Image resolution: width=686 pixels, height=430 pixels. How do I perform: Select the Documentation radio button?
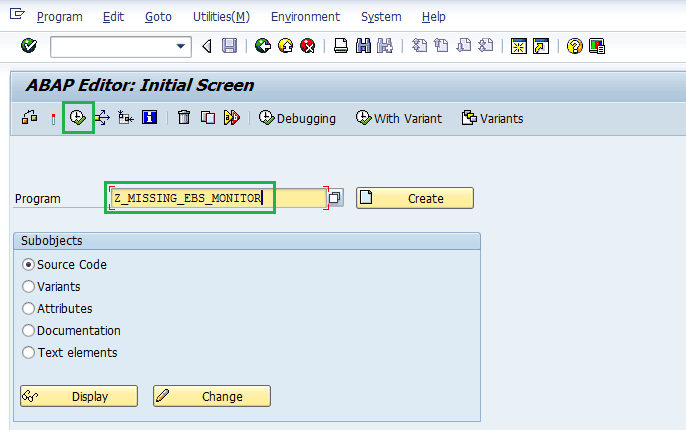point(28,330)
